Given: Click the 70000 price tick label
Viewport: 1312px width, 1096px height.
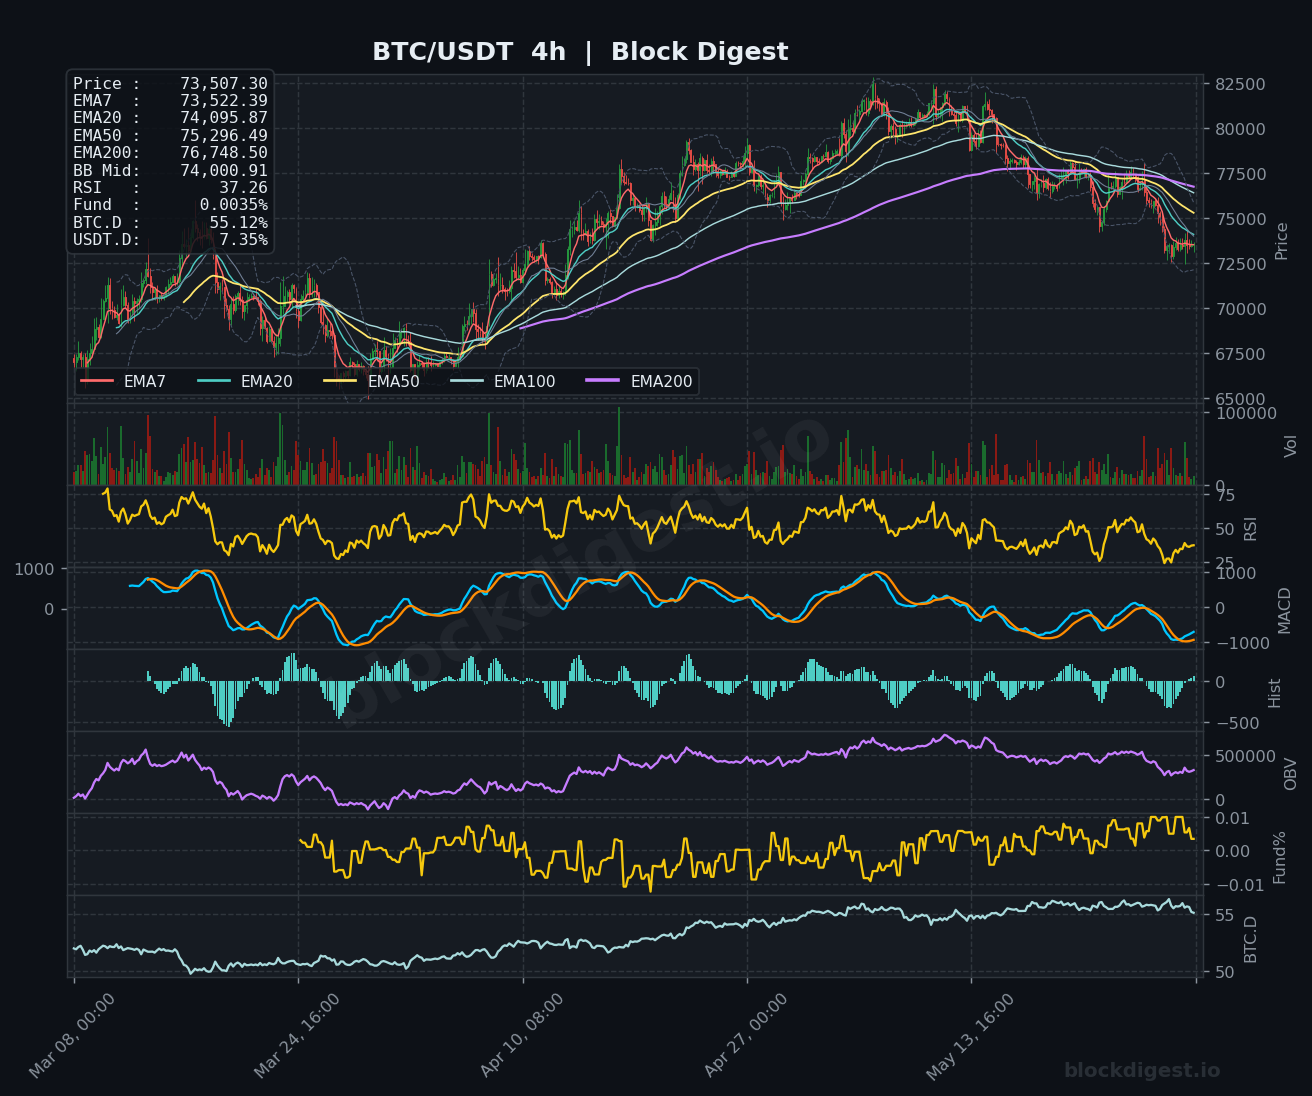Looking at the screenshot, I should coord(1240,309).
